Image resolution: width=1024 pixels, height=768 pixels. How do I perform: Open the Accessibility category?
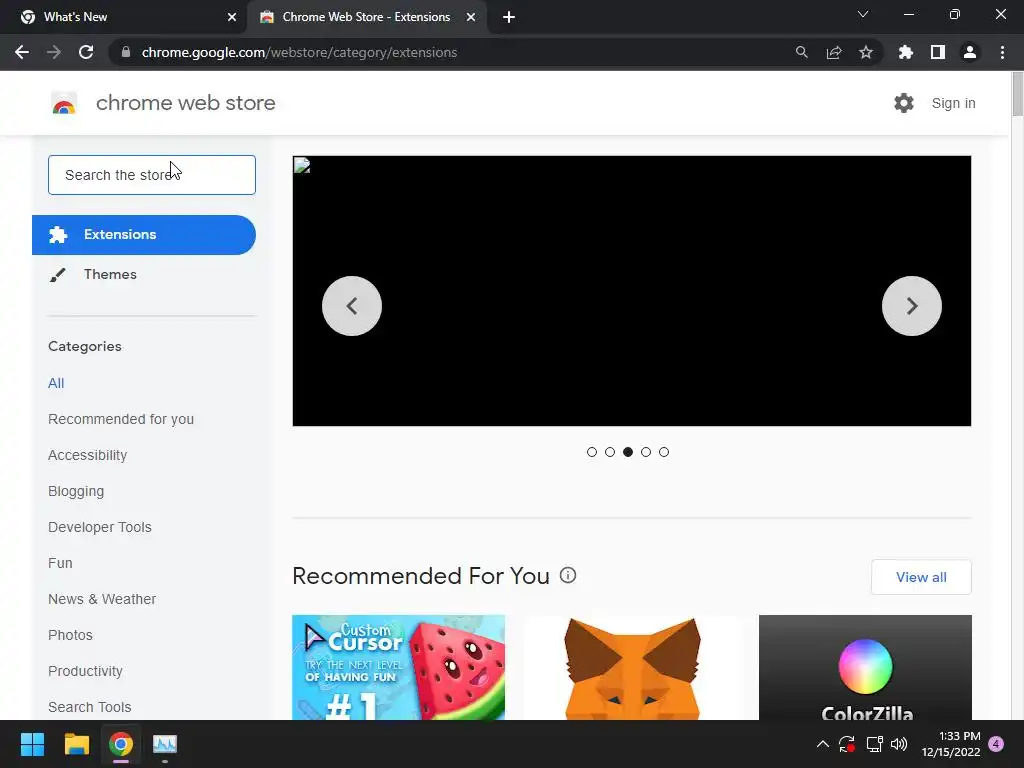(88, 455)
